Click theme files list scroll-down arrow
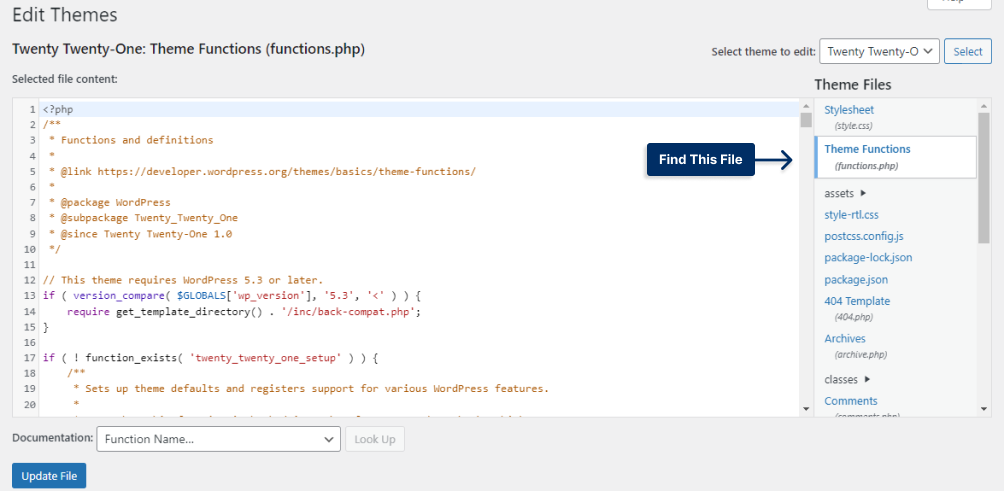Image resolution: width=1004 pixels, height=491 pixels. pos(984,408)
